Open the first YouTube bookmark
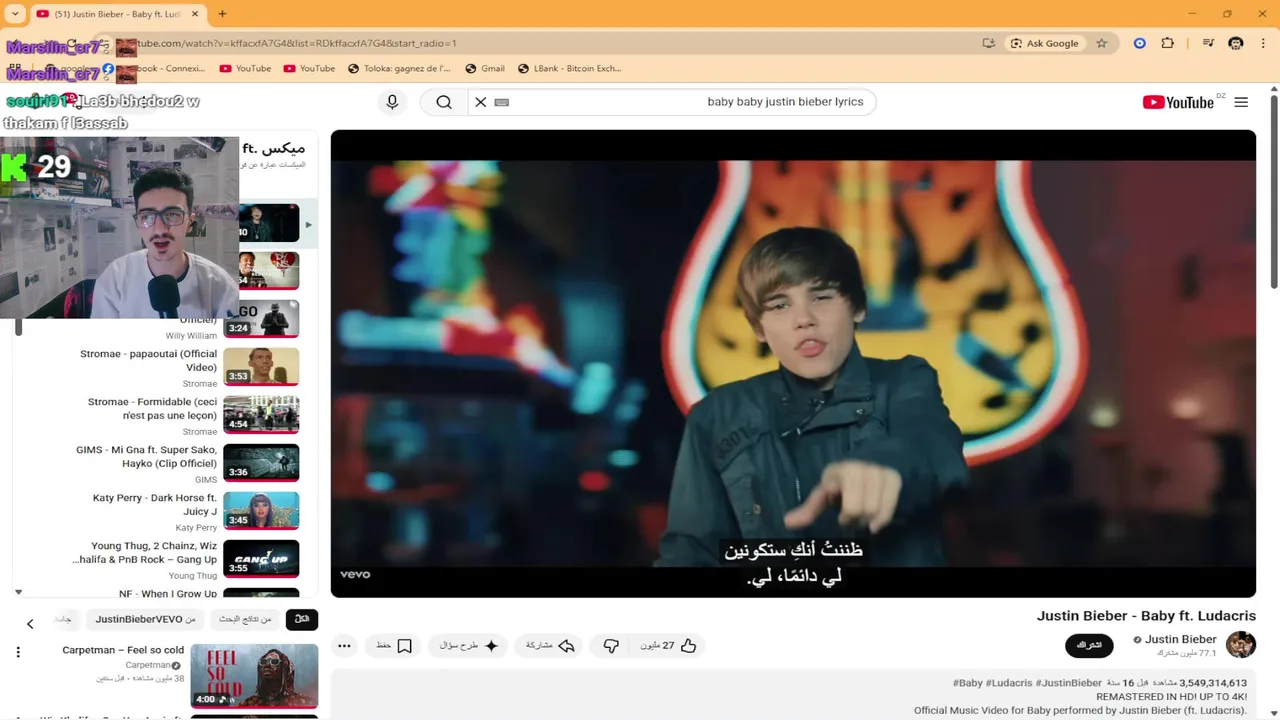Screen dimensions: 1280x720 [245, 68]
